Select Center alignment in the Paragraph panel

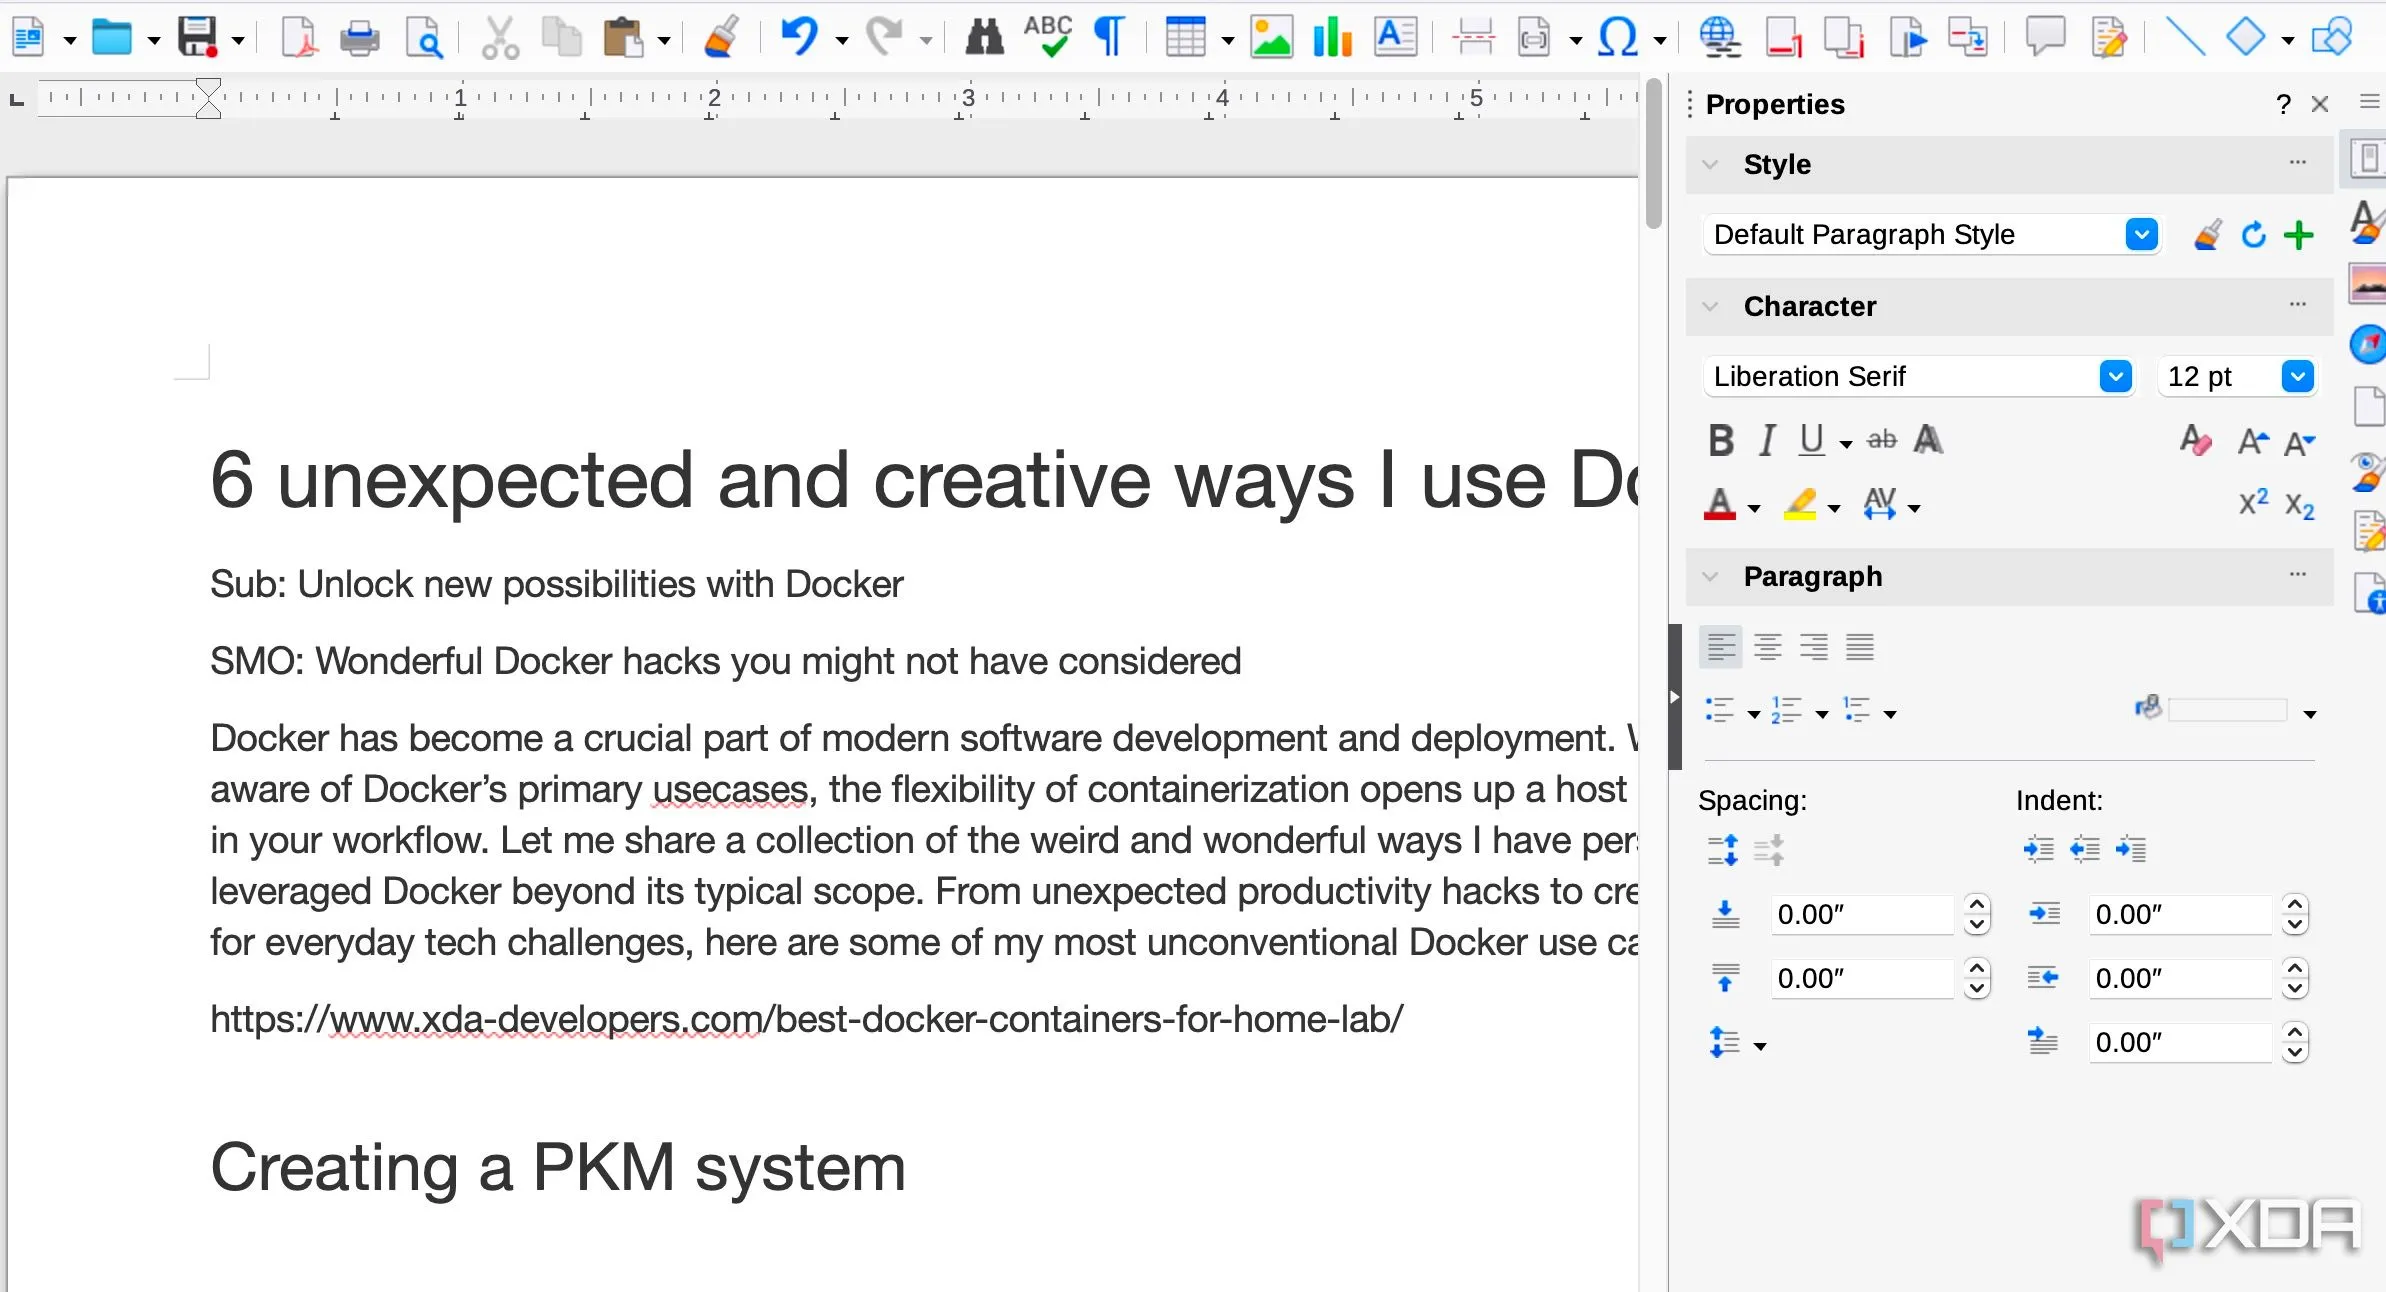tap(1767, 648)
